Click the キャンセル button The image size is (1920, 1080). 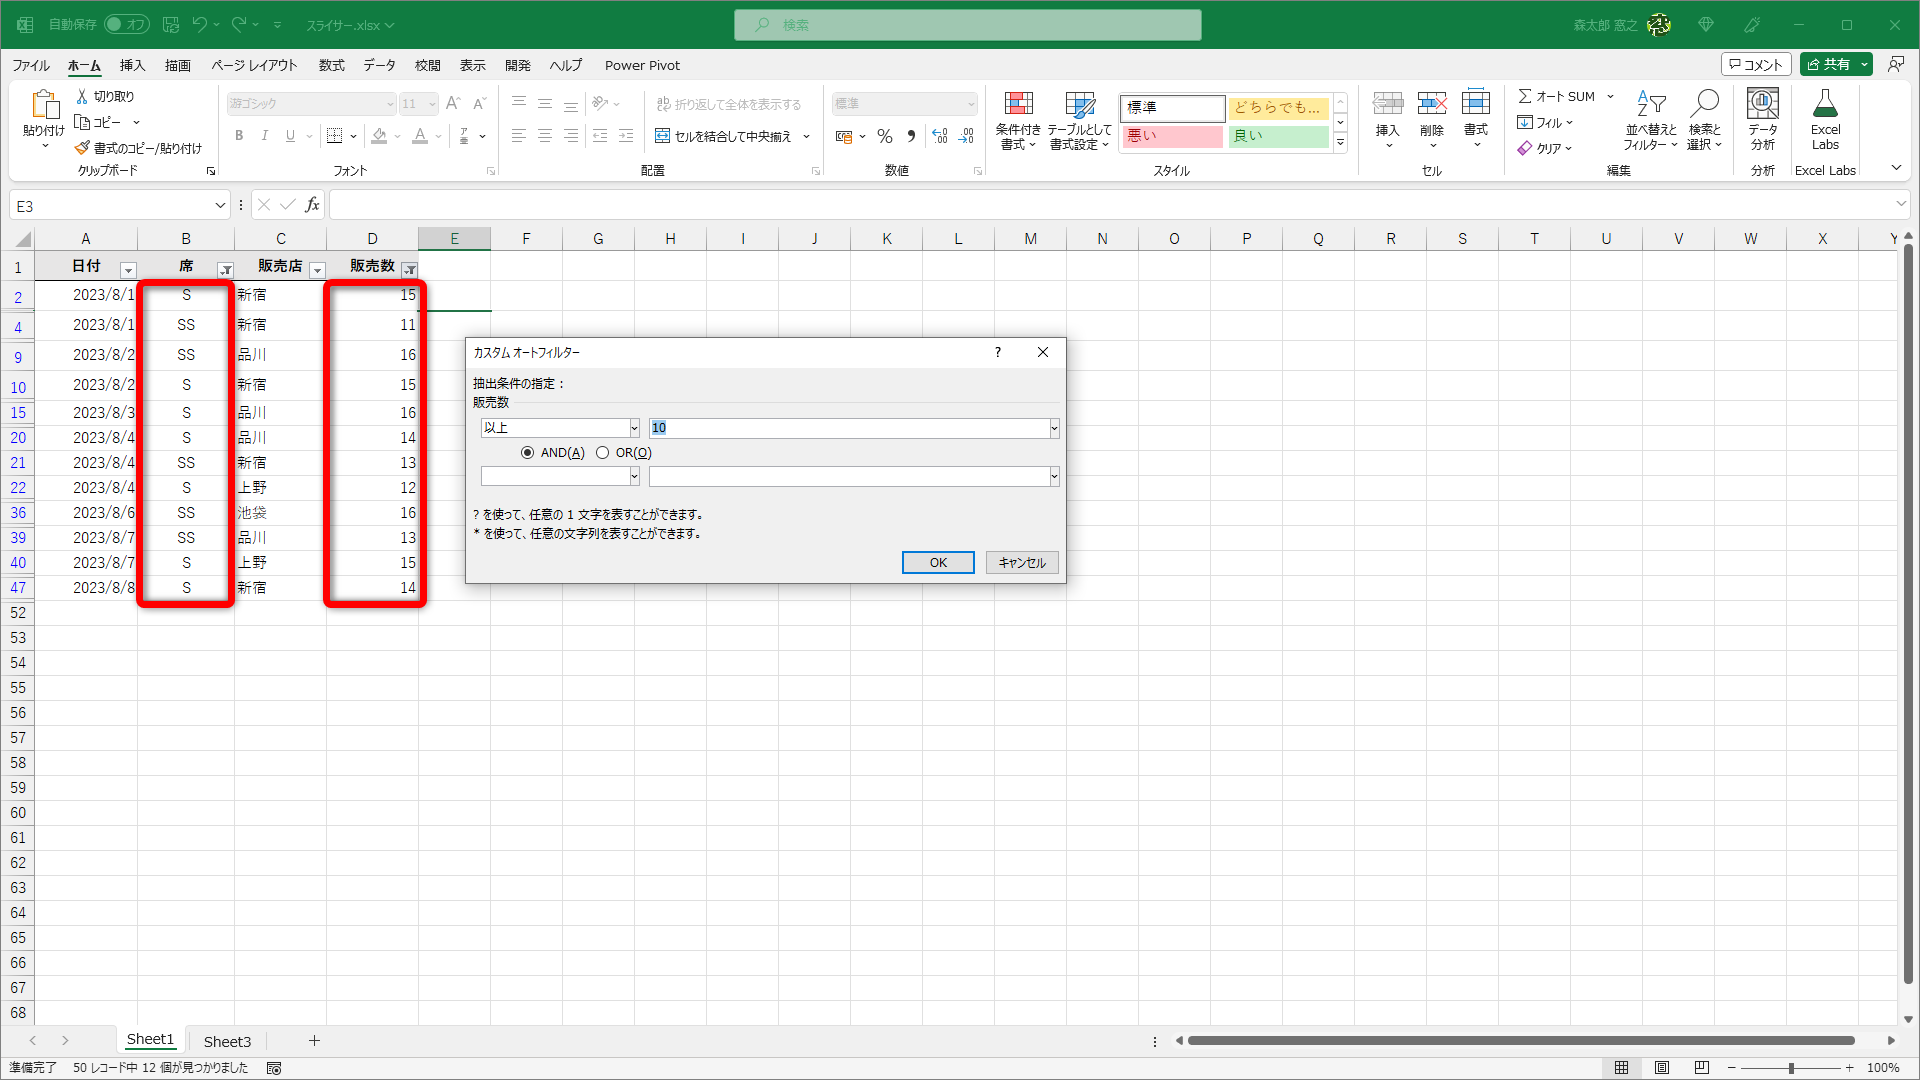tap(1021, 562)
